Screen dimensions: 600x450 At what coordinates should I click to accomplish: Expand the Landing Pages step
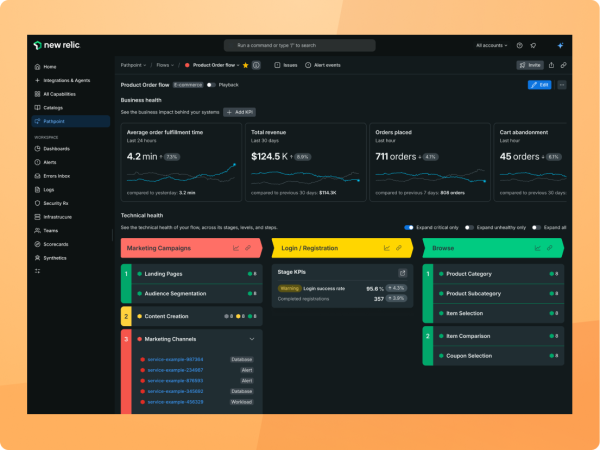[x=197, y=274]
